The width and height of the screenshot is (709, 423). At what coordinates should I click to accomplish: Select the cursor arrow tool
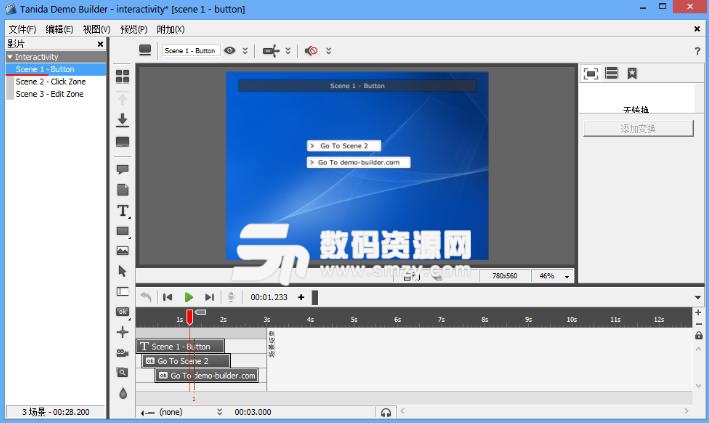pos(122,271)
